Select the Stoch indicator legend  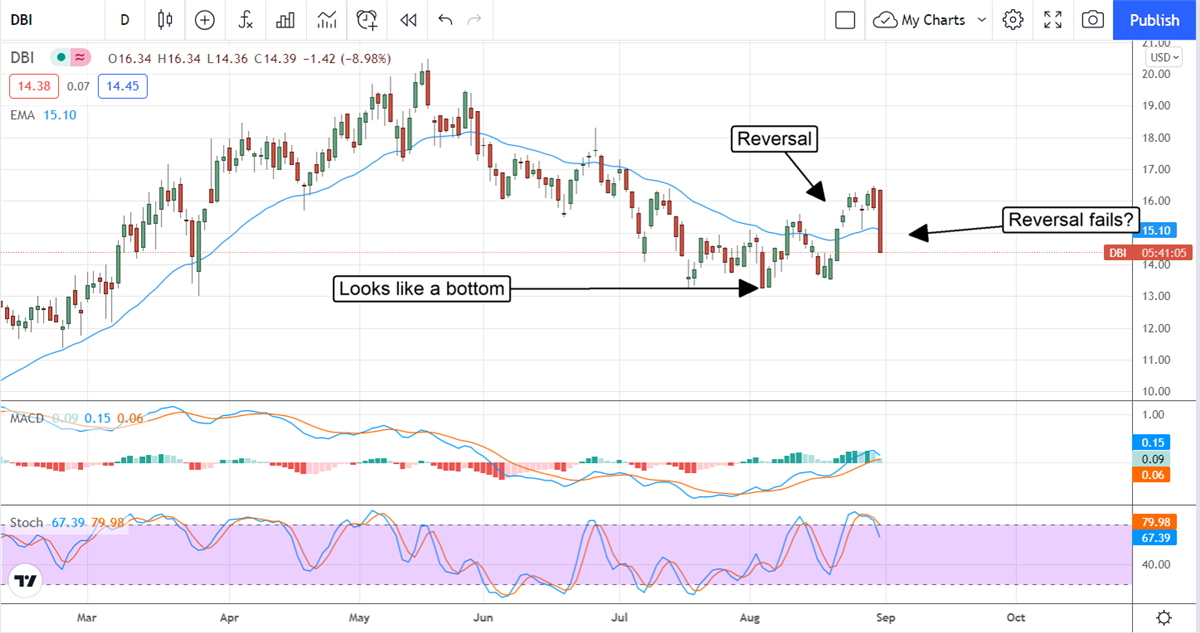67,523
